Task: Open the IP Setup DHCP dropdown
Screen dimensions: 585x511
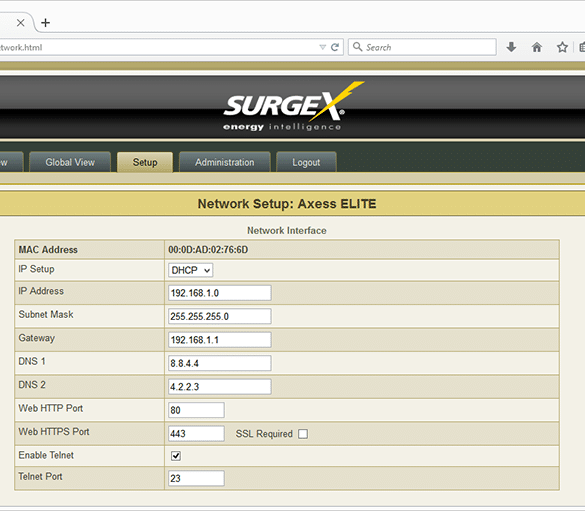Action: pos(191,270)
